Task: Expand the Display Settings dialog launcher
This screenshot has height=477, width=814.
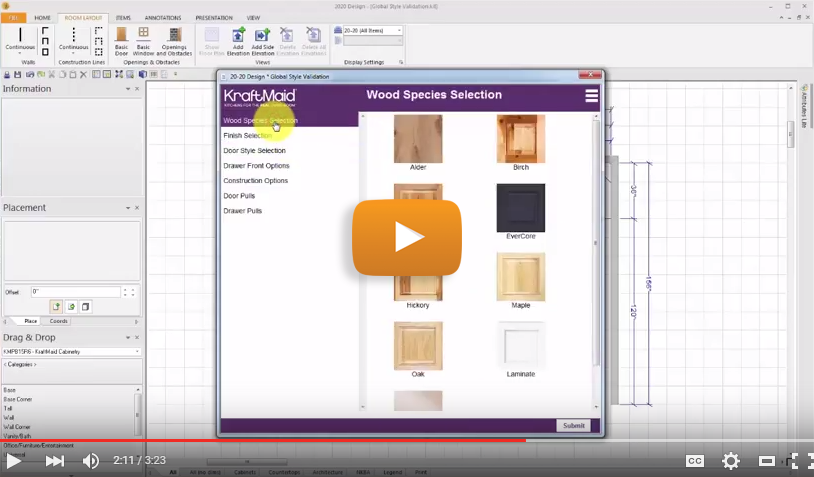Action: [401, 62]
